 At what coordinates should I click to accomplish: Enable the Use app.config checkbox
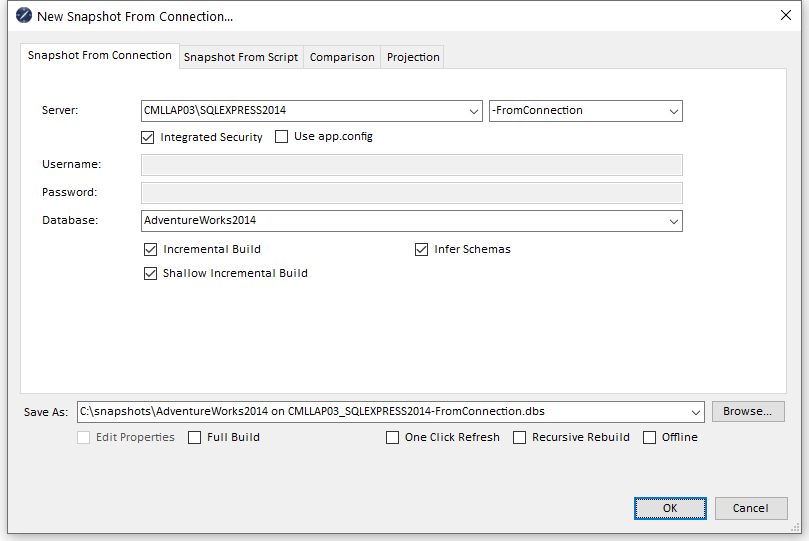281,137
